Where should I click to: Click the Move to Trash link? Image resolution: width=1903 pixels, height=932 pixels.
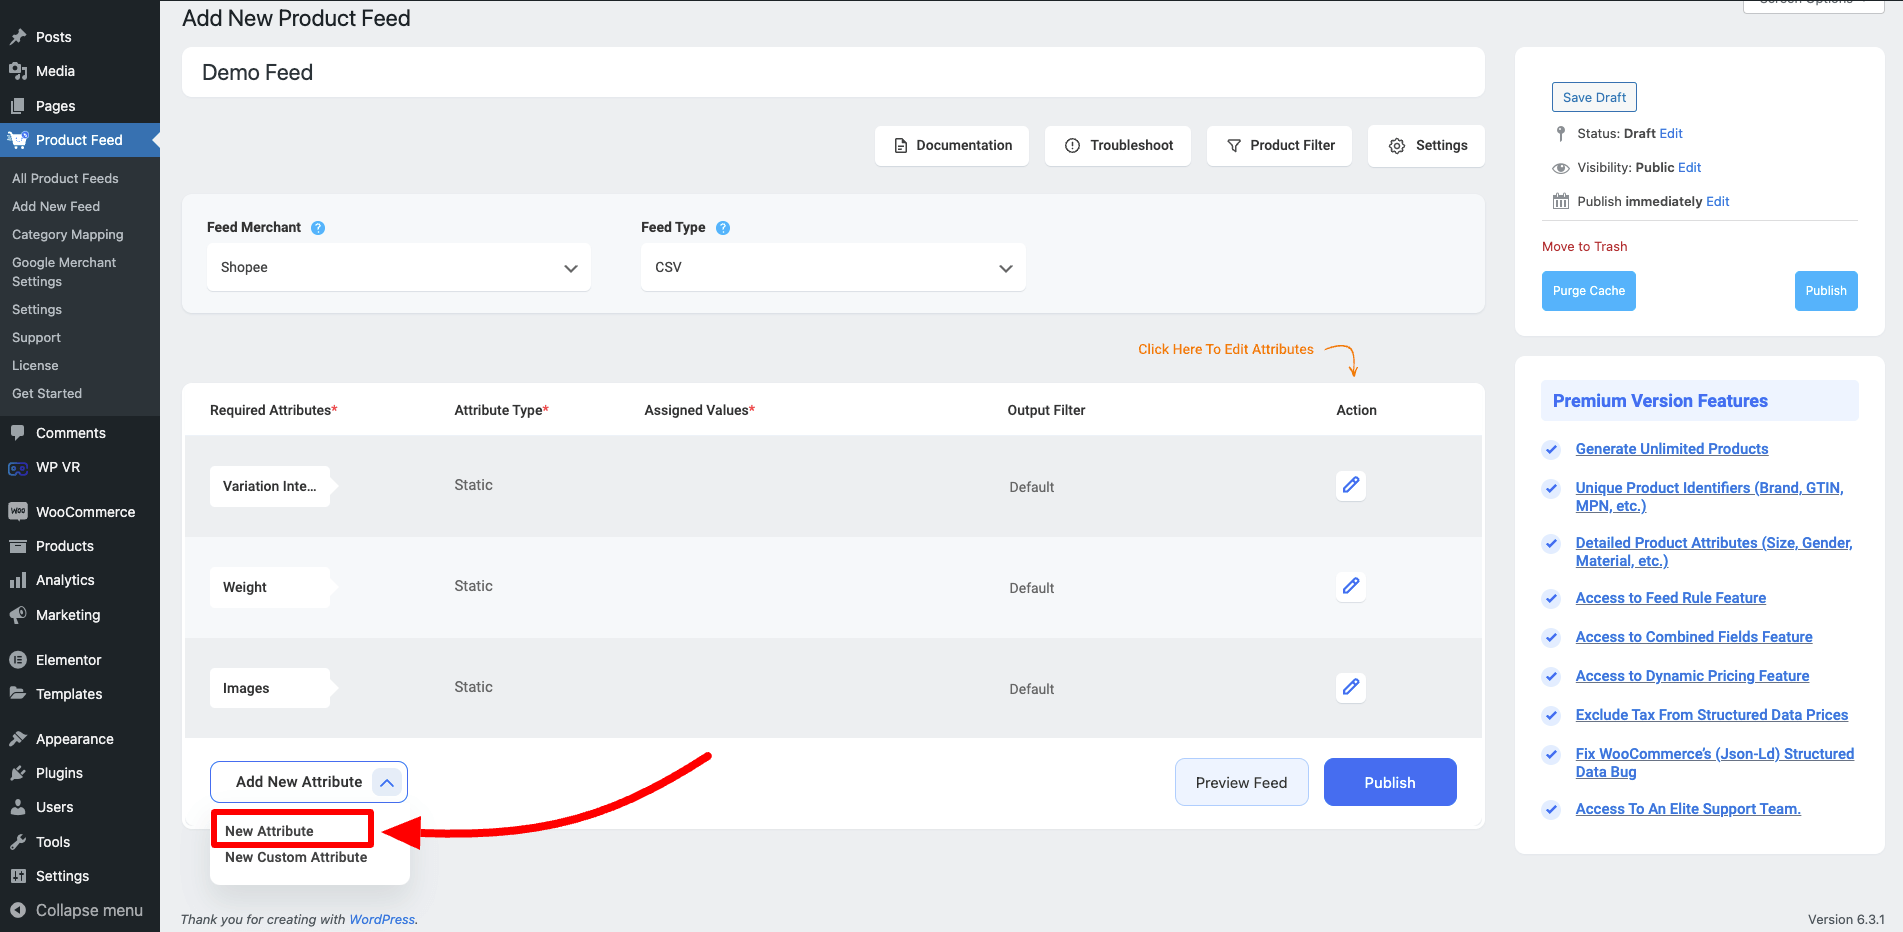(x=1584, y=246)
